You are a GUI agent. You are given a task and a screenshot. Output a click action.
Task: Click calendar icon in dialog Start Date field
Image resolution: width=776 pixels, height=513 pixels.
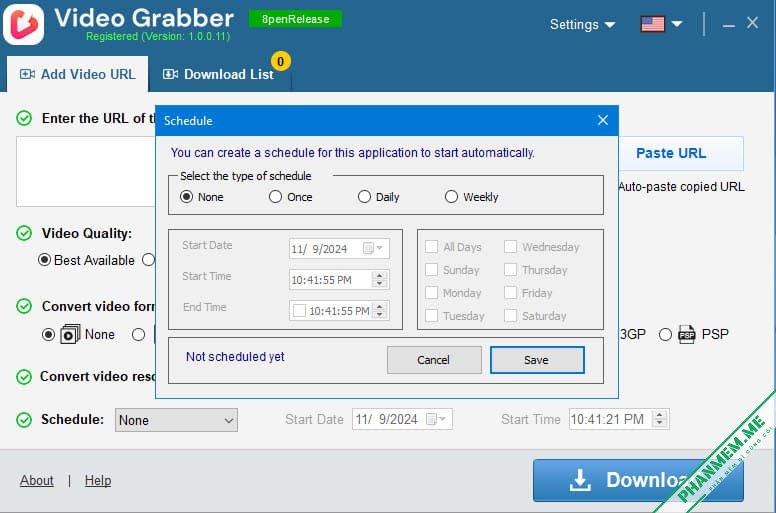(368, 248)
